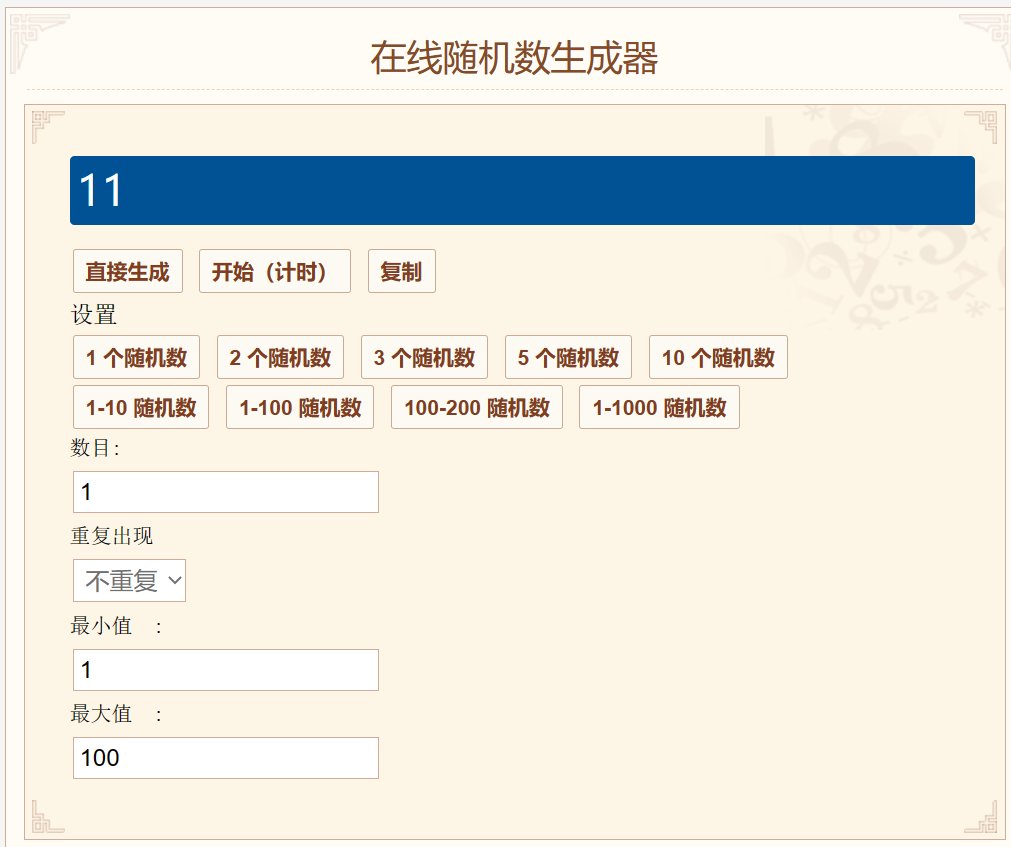Image resolution: width=1011 pixels, height=847 pixels.
Task: Click the 在线随机数生成器 page title
Action: [x=514, y=58]
